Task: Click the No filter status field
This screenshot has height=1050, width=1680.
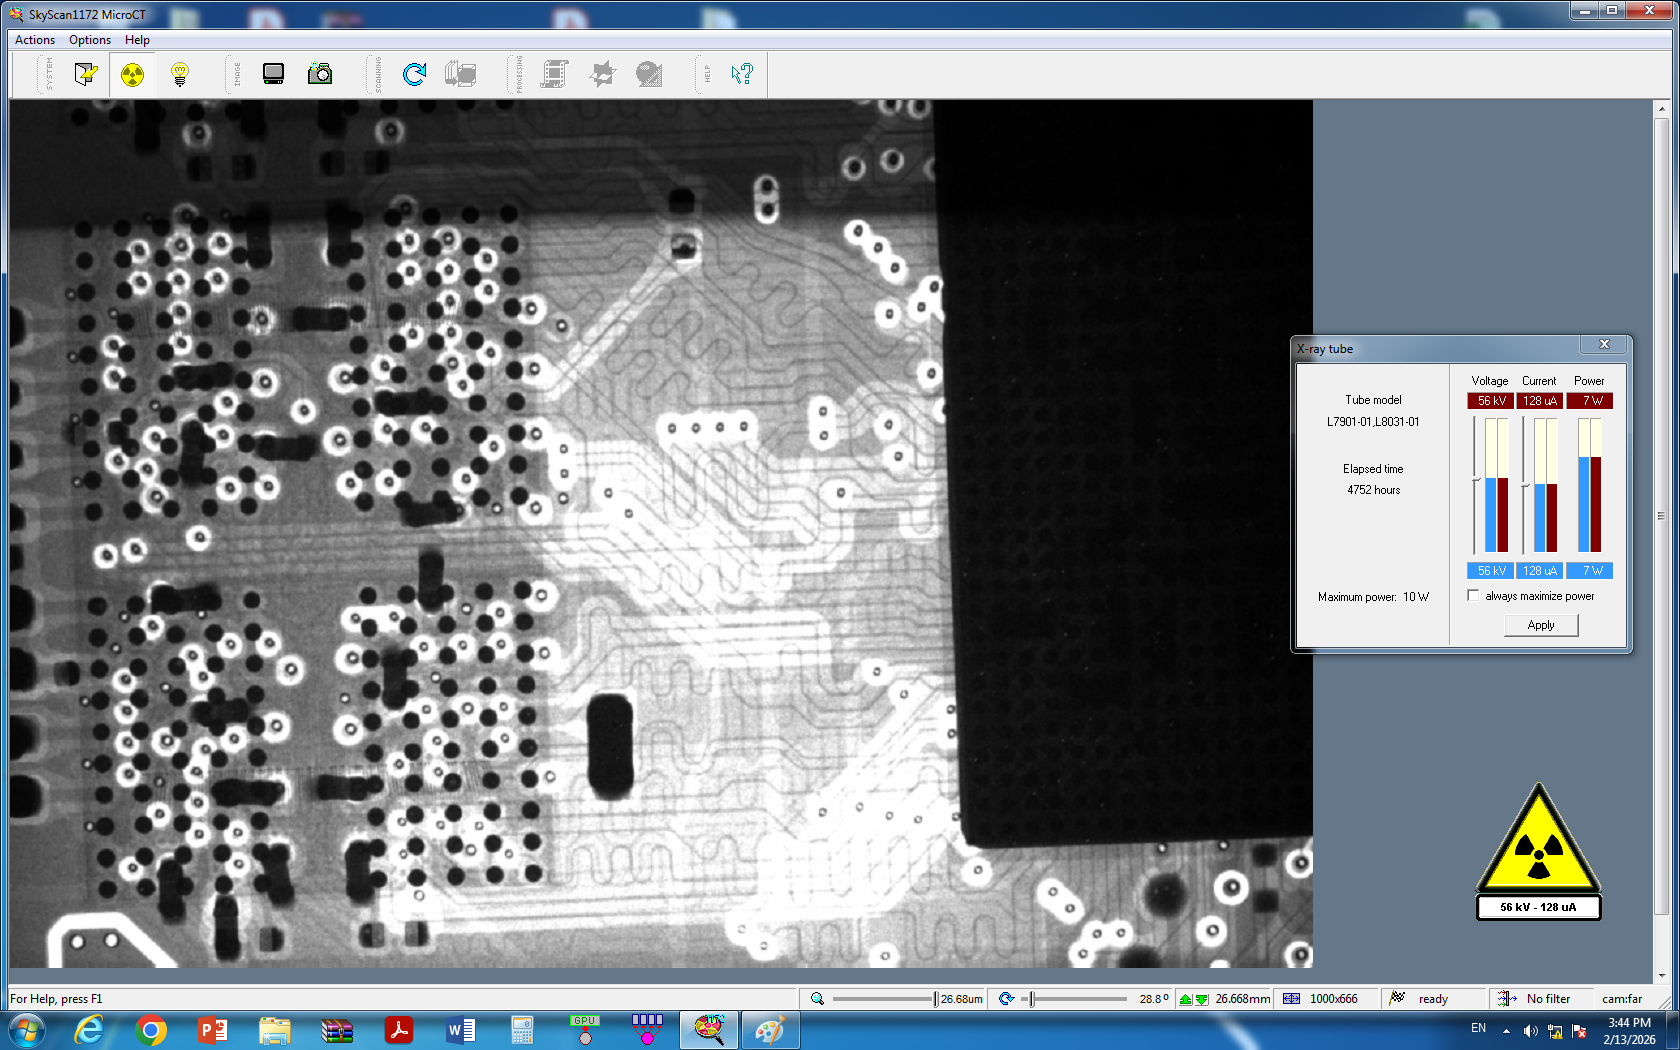Action: [1547, 999]
